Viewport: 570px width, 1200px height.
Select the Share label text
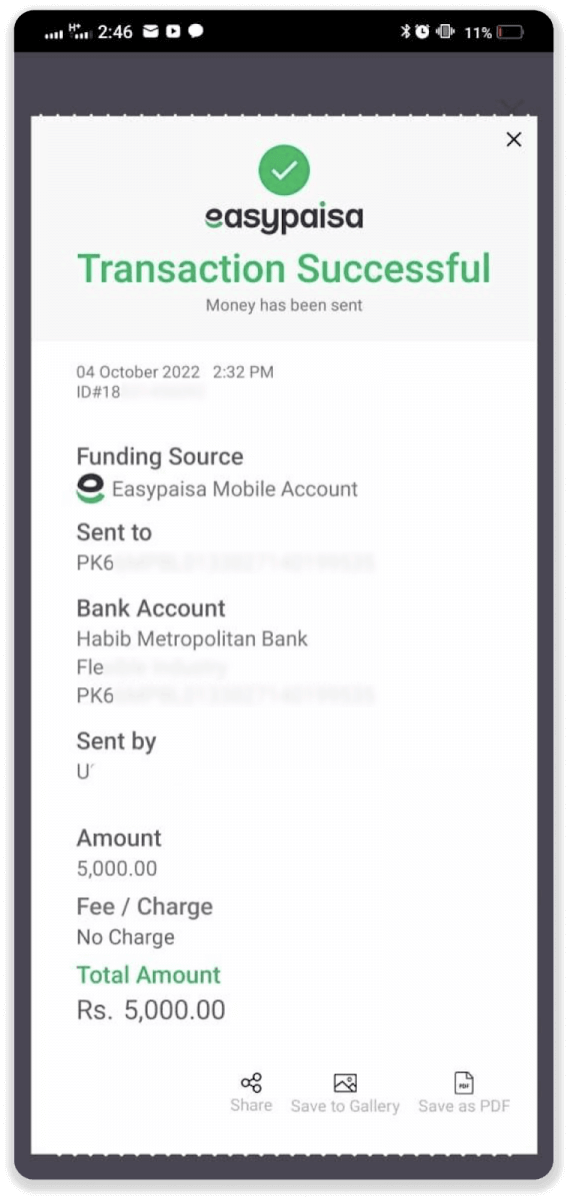click(x=251, y=1105)
